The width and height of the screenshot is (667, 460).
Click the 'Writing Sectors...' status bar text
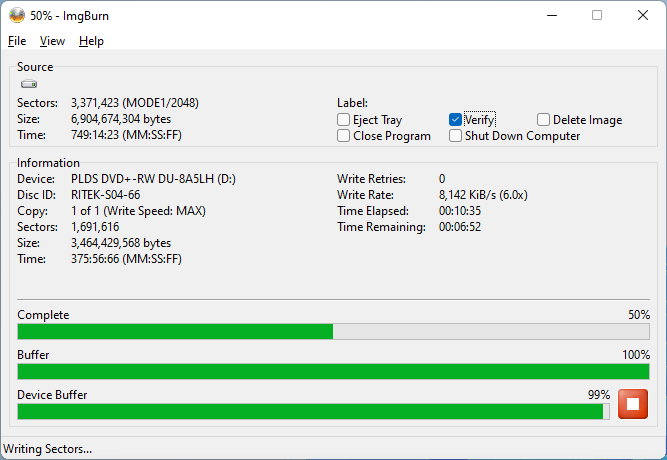48,449
